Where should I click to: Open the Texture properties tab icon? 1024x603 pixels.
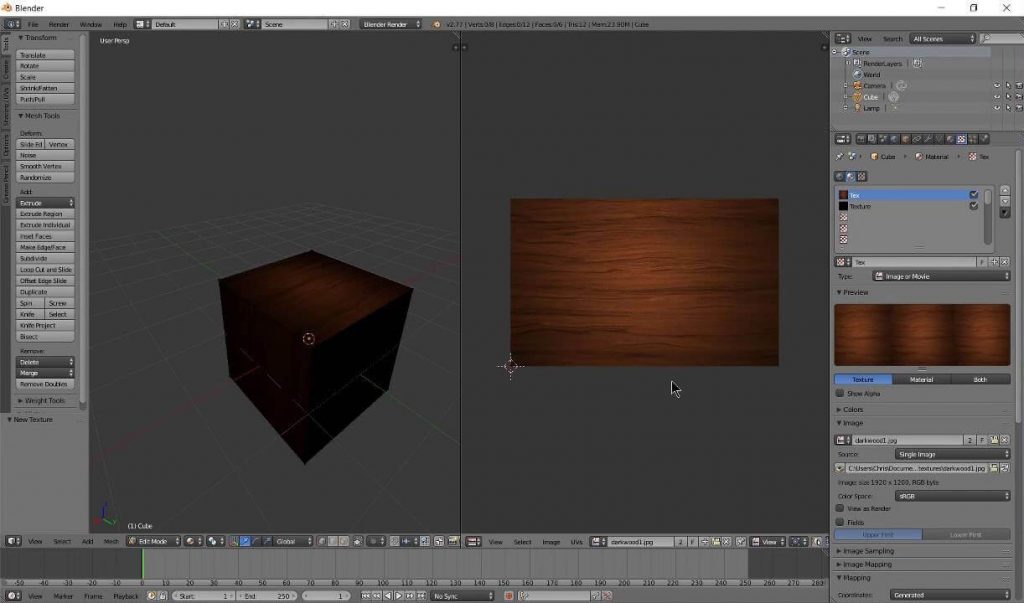pos(961,139)
